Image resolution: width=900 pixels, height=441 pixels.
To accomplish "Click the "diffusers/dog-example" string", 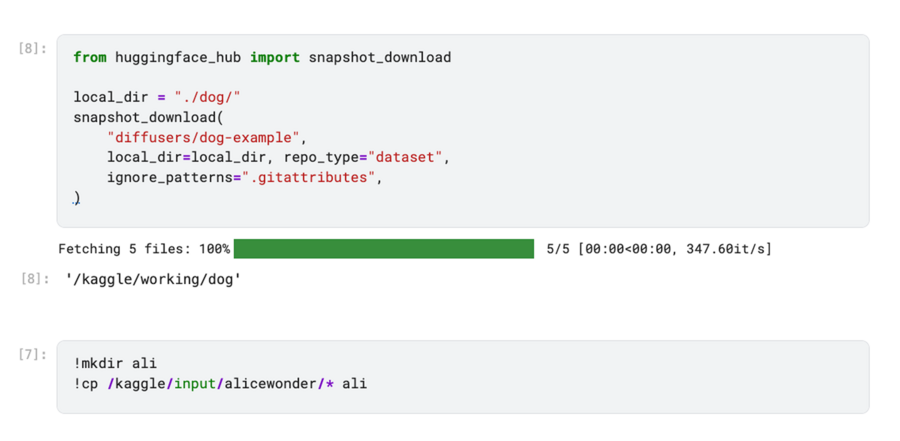I will [205, 137].
